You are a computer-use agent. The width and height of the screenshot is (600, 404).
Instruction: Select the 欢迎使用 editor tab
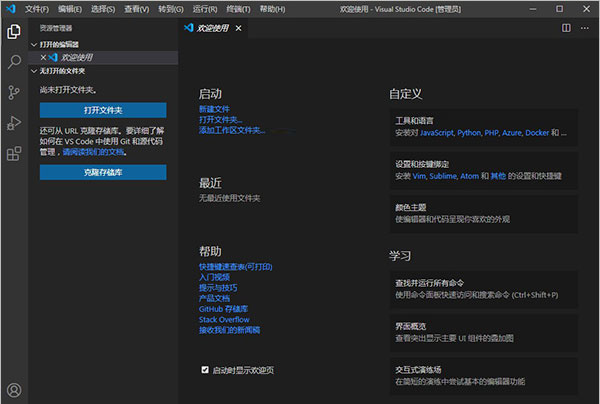213,28
